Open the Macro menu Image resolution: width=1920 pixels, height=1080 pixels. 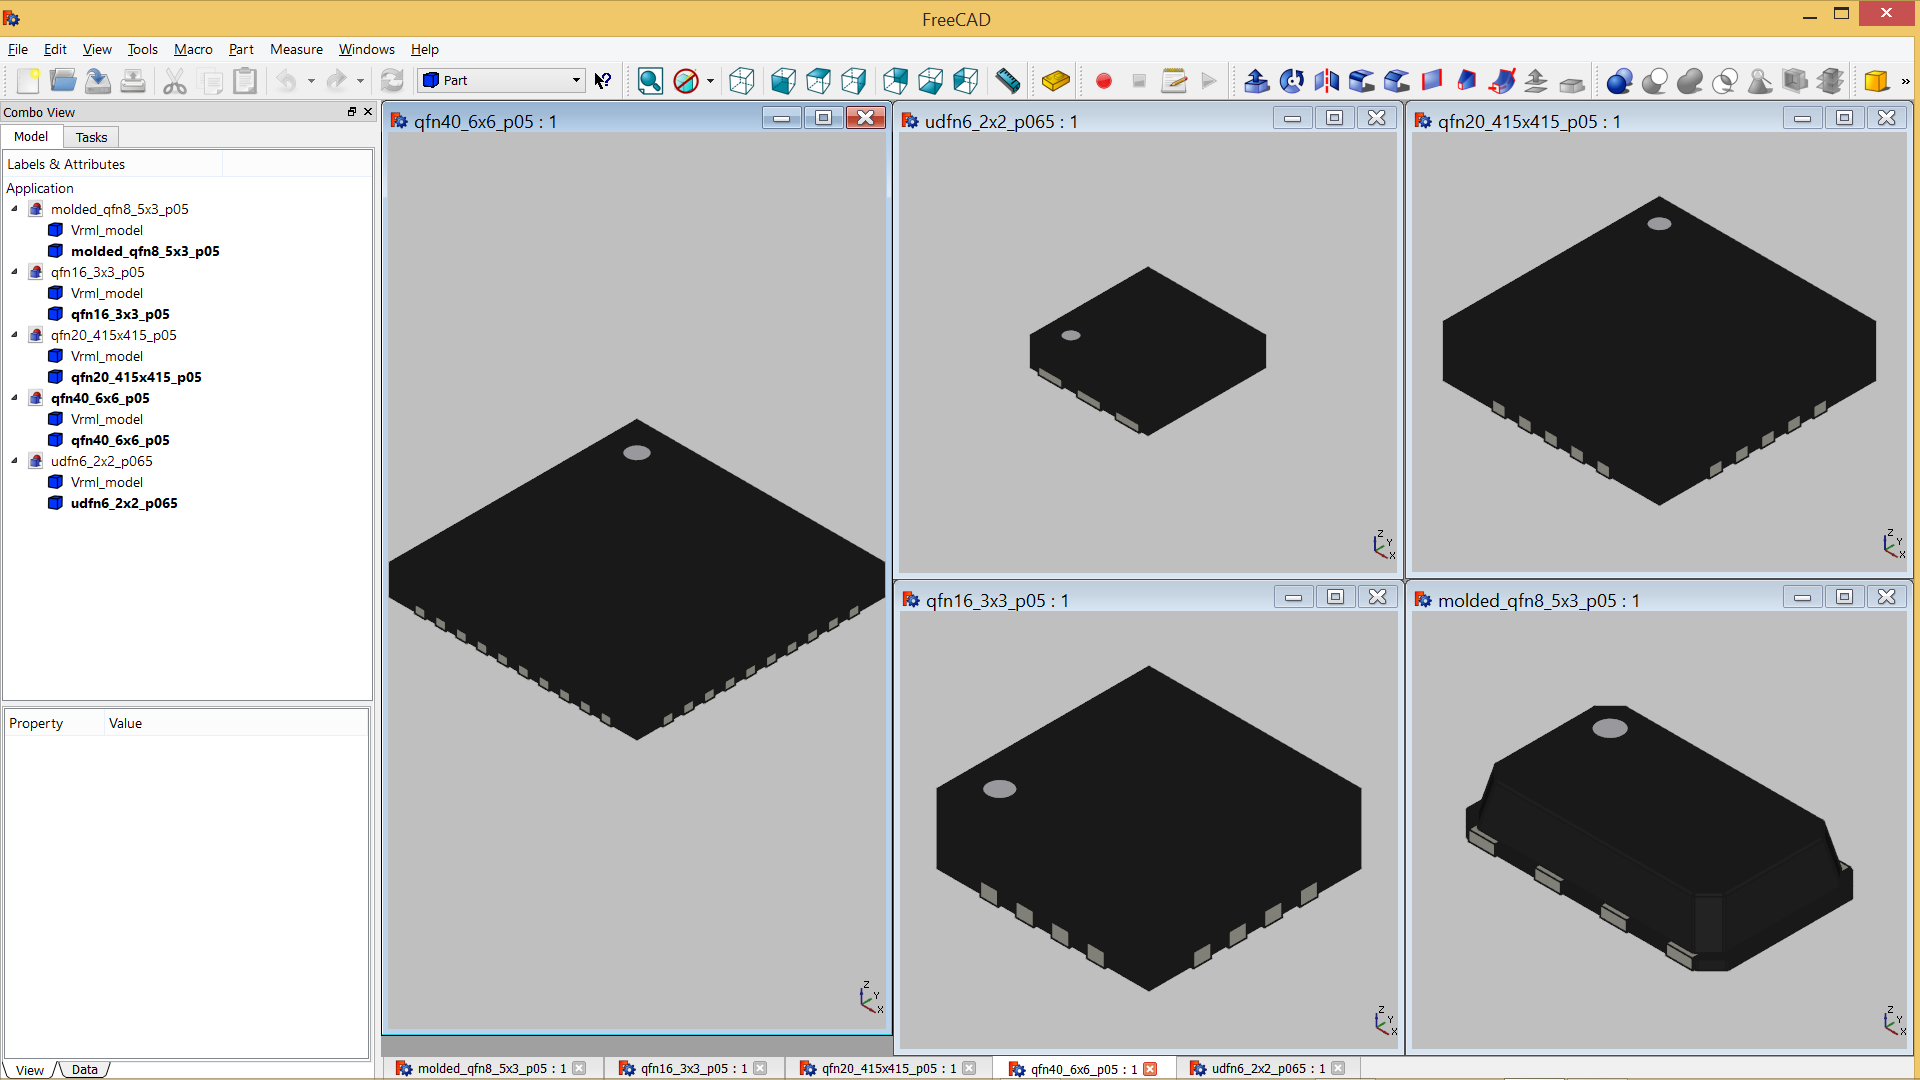(x=193, y=49)
